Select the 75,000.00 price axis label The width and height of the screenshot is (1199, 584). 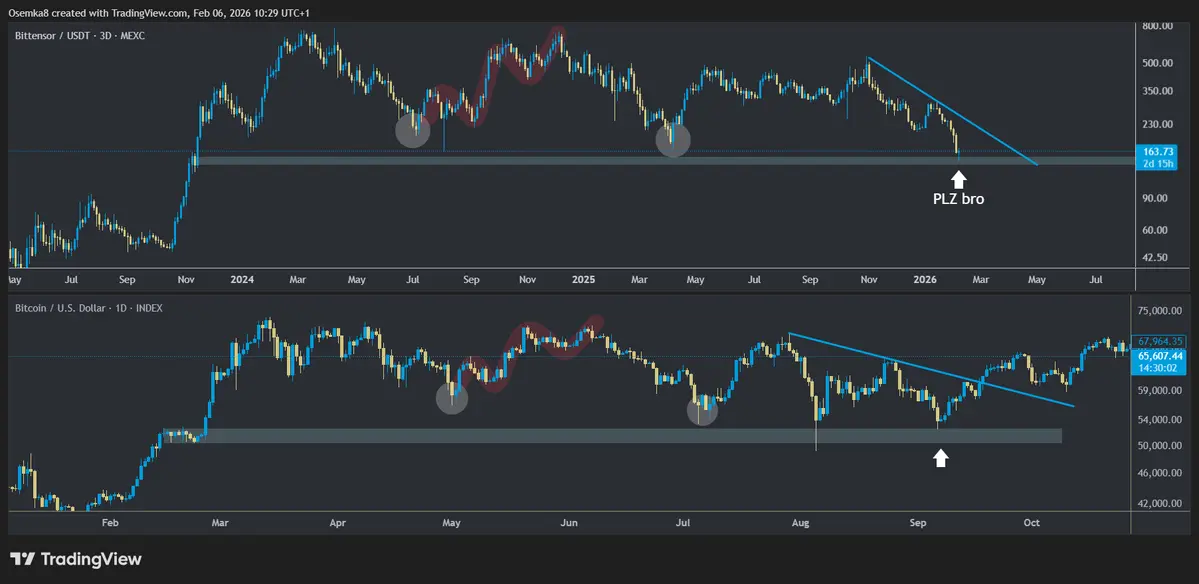[1162, 311]
